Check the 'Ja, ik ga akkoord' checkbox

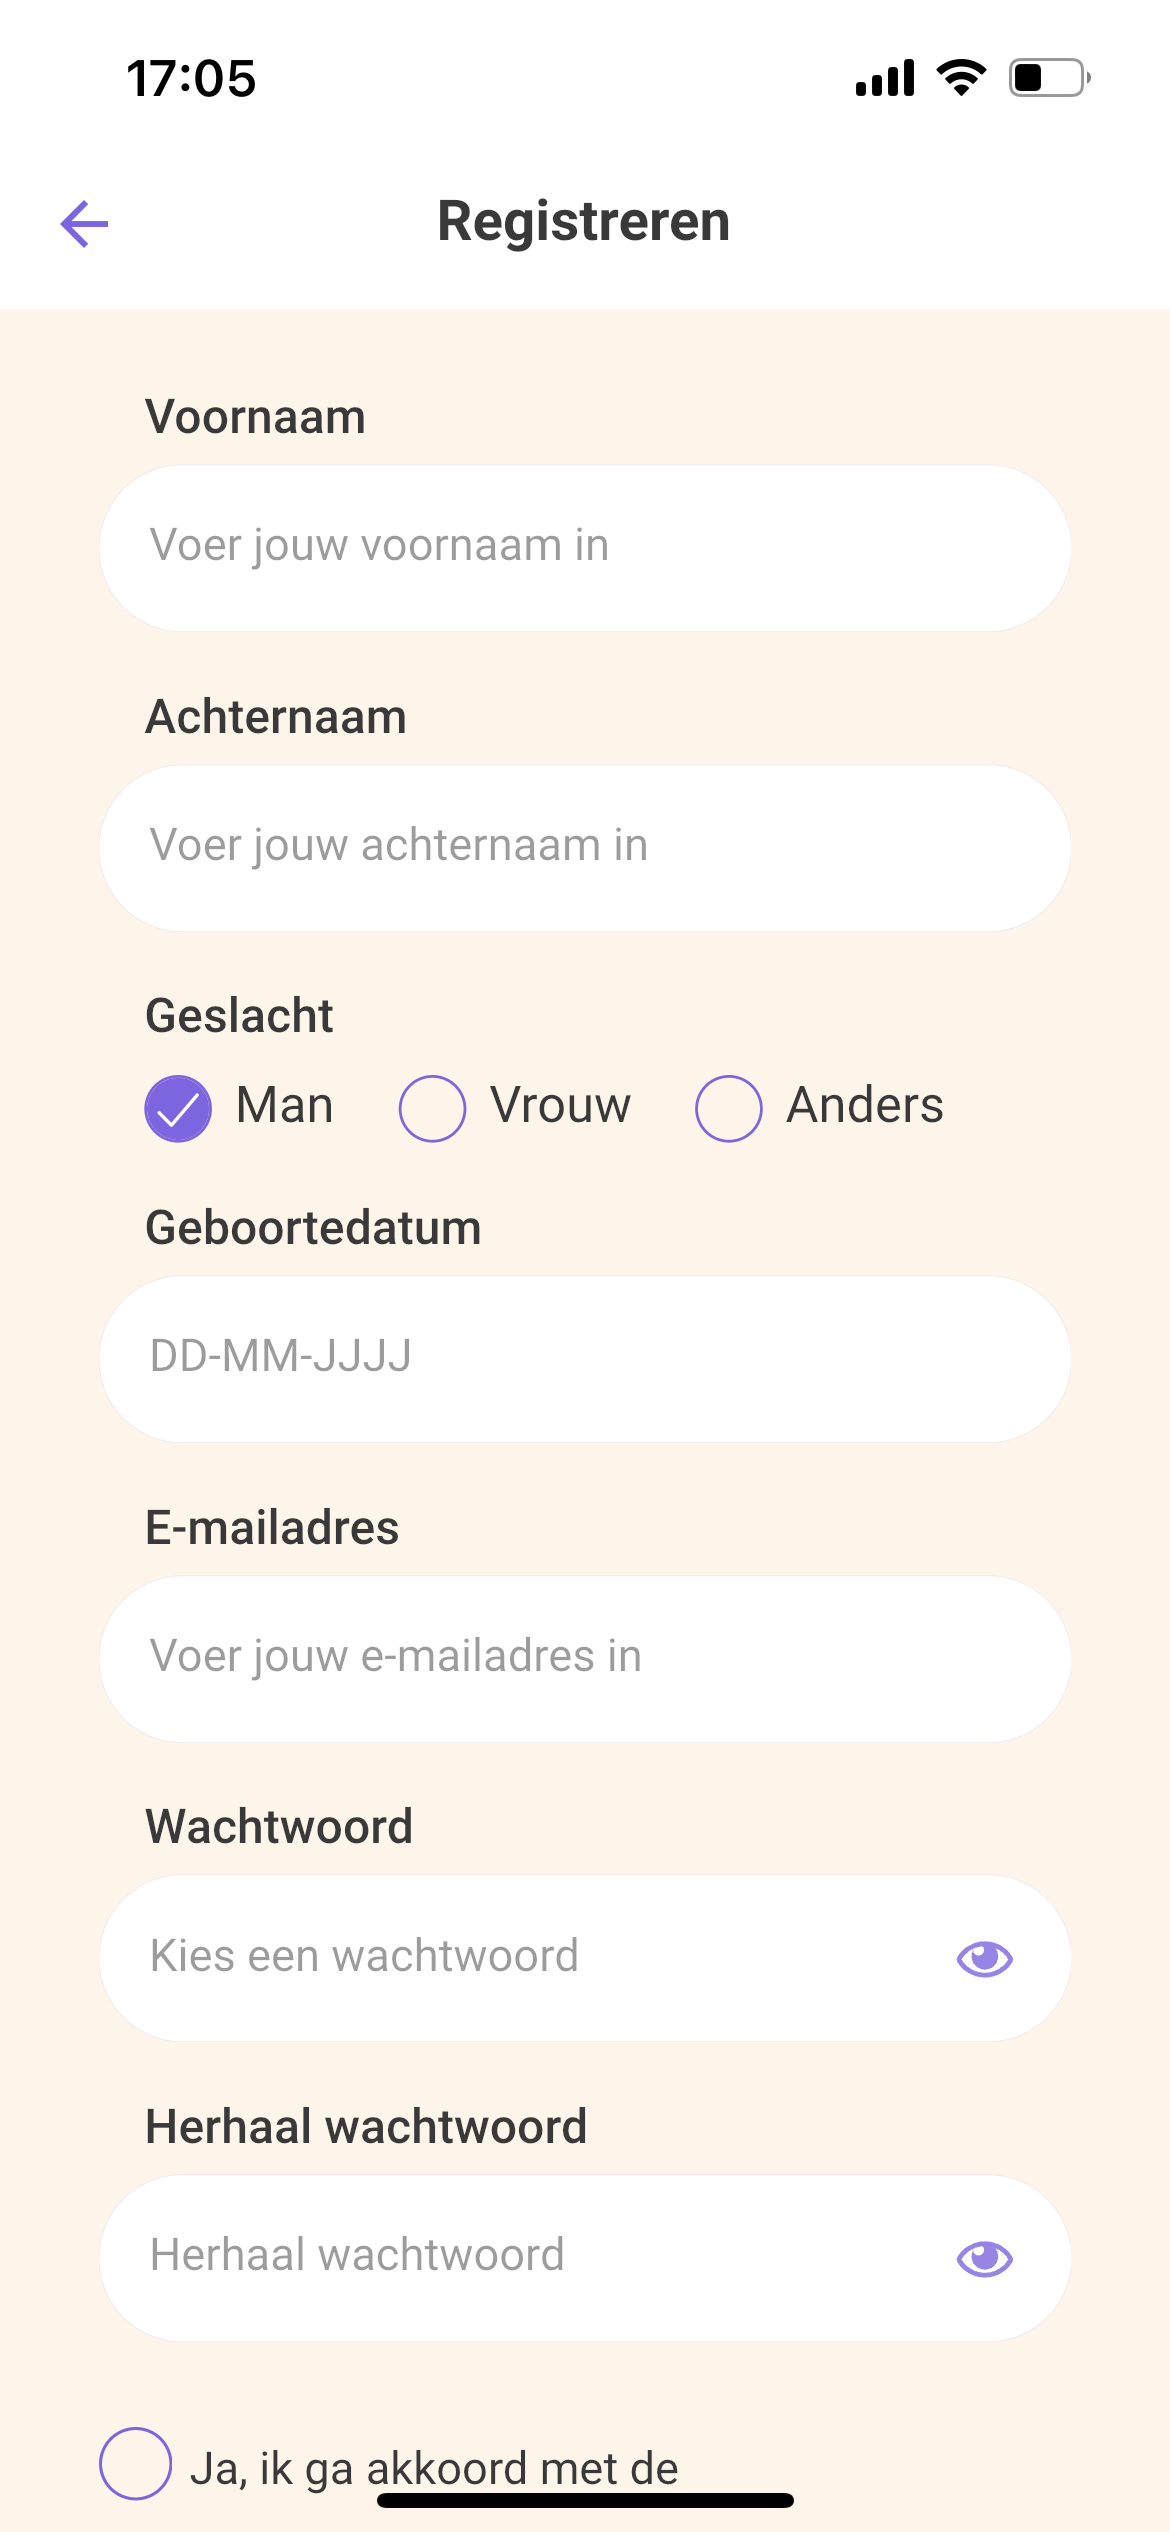(135, 2463)
